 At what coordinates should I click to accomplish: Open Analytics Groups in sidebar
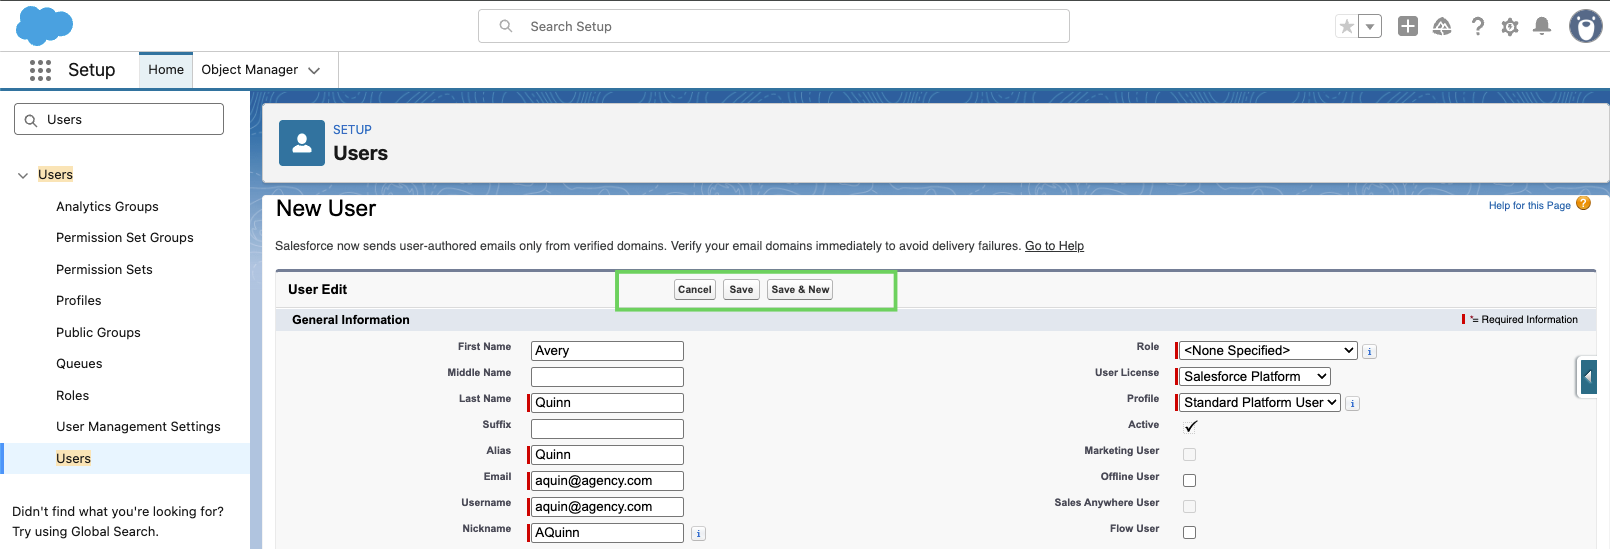[x=107, y=206]
